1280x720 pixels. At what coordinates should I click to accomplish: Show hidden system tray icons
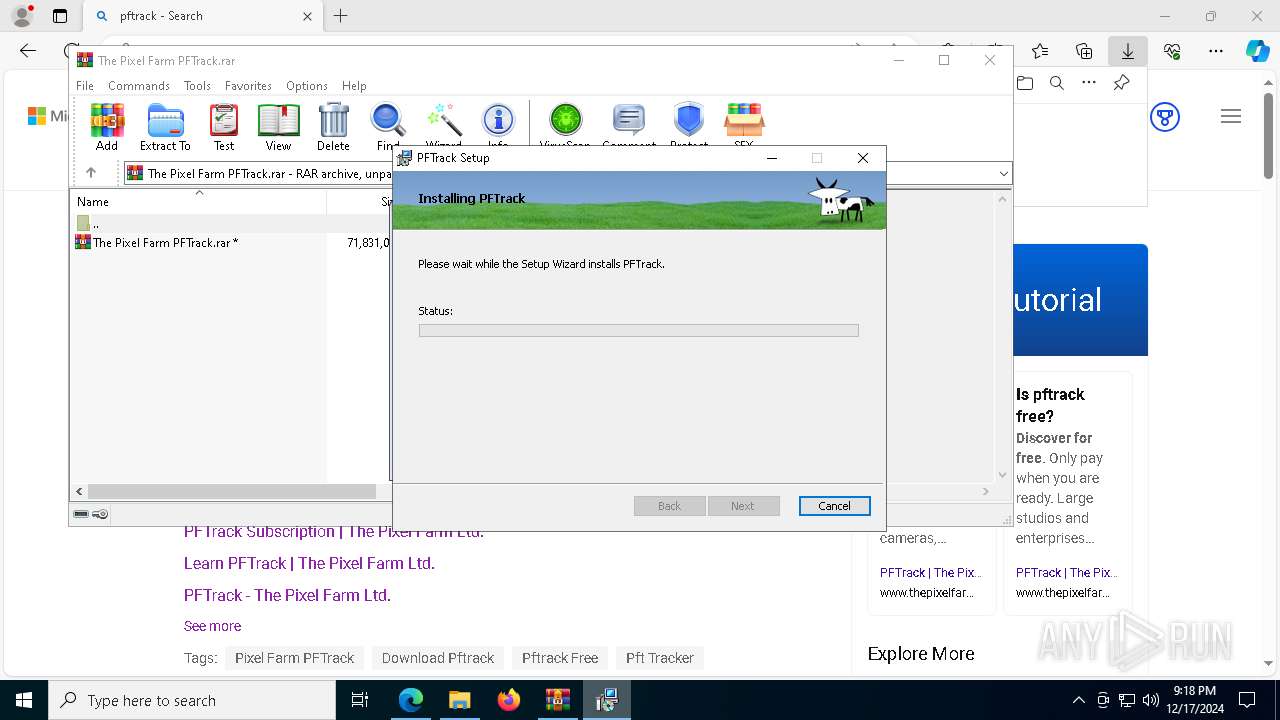pyautogui.click(x=1078, y=700)
